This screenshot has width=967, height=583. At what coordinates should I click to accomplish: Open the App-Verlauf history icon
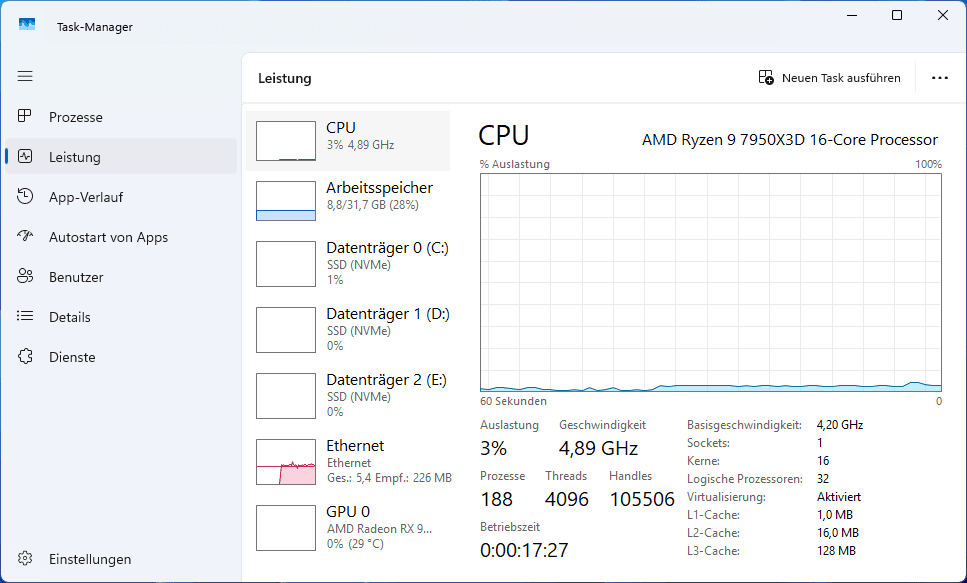[26, 197]
